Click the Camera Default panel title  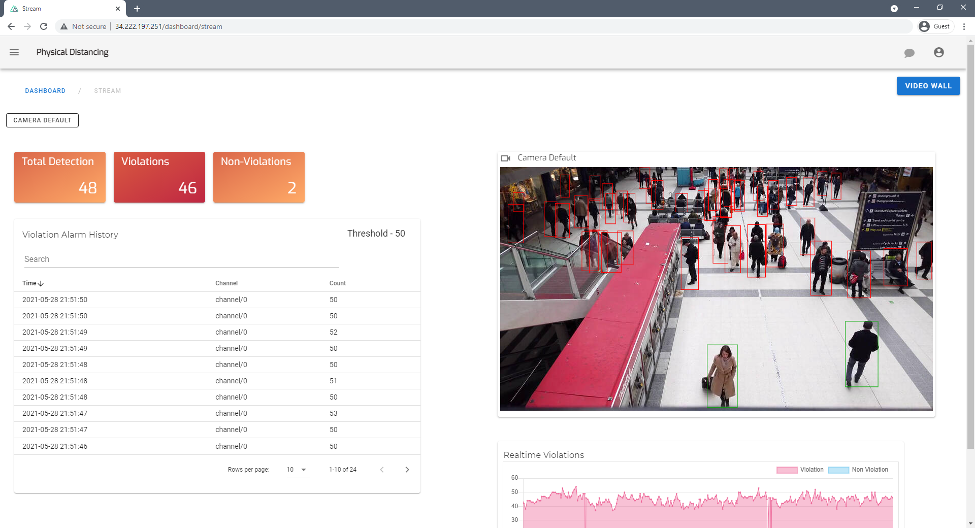click(x=546, y=158)
